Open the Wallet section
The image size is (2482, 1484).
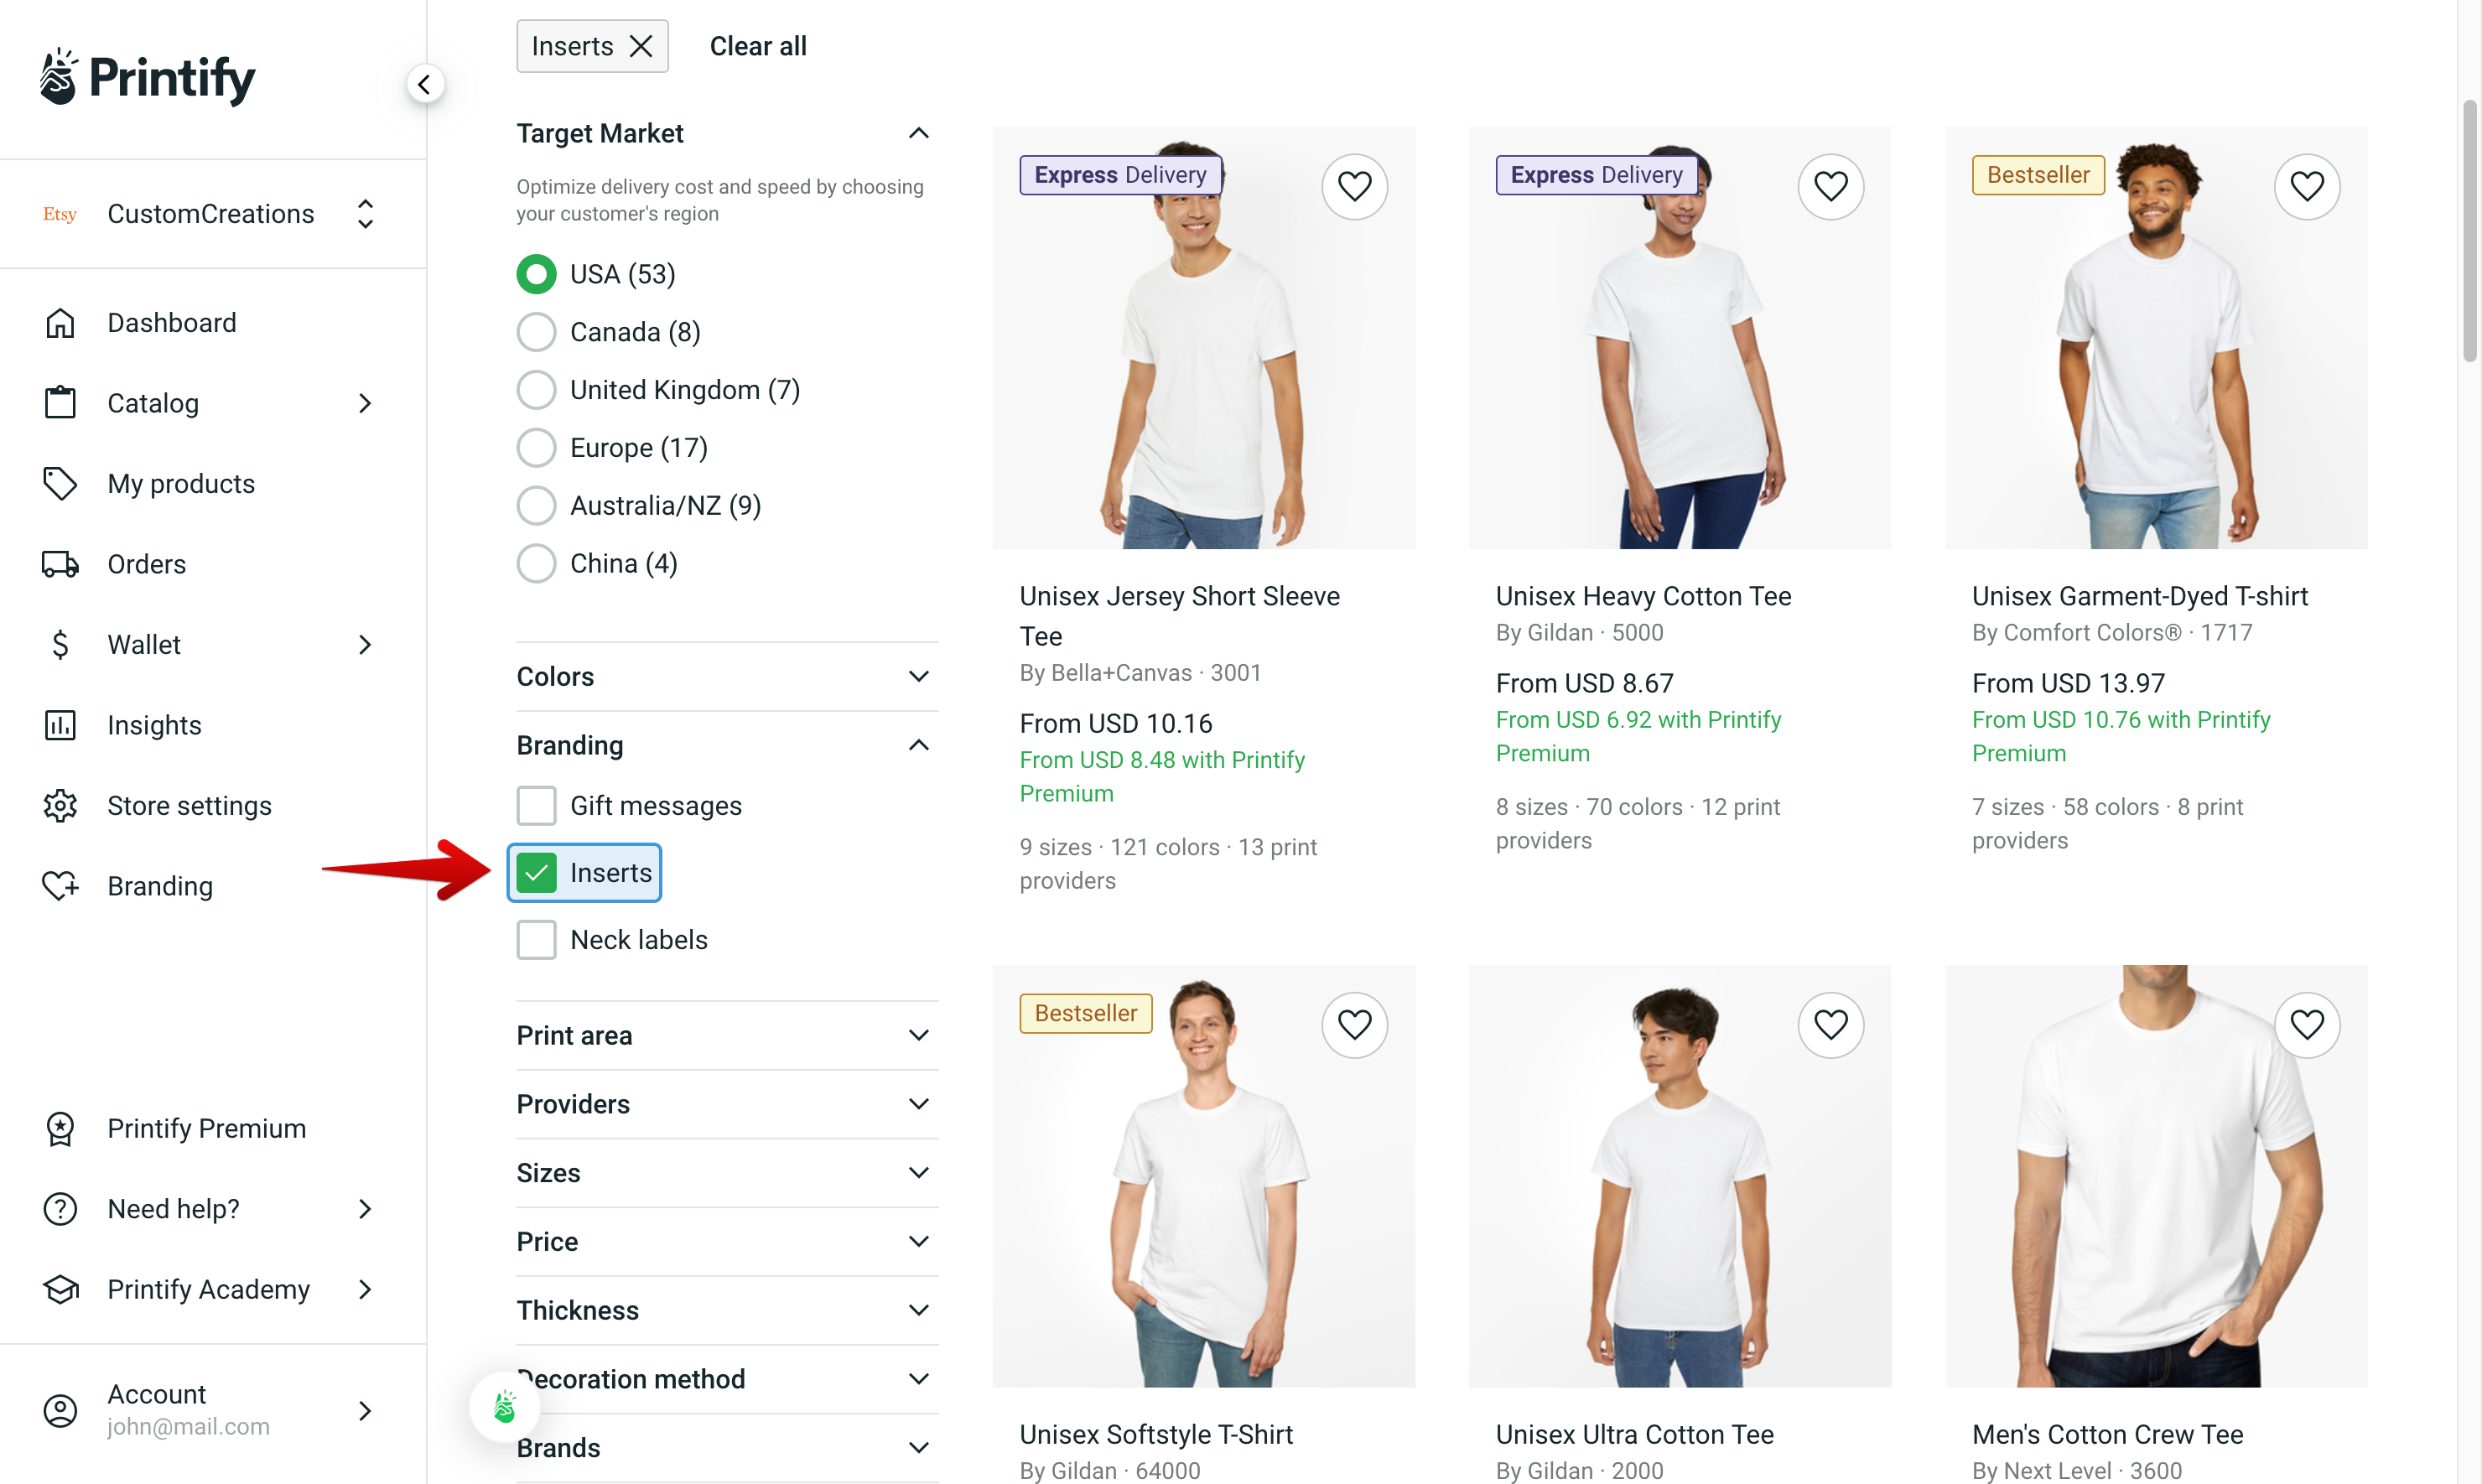click(x=144, y=644)
